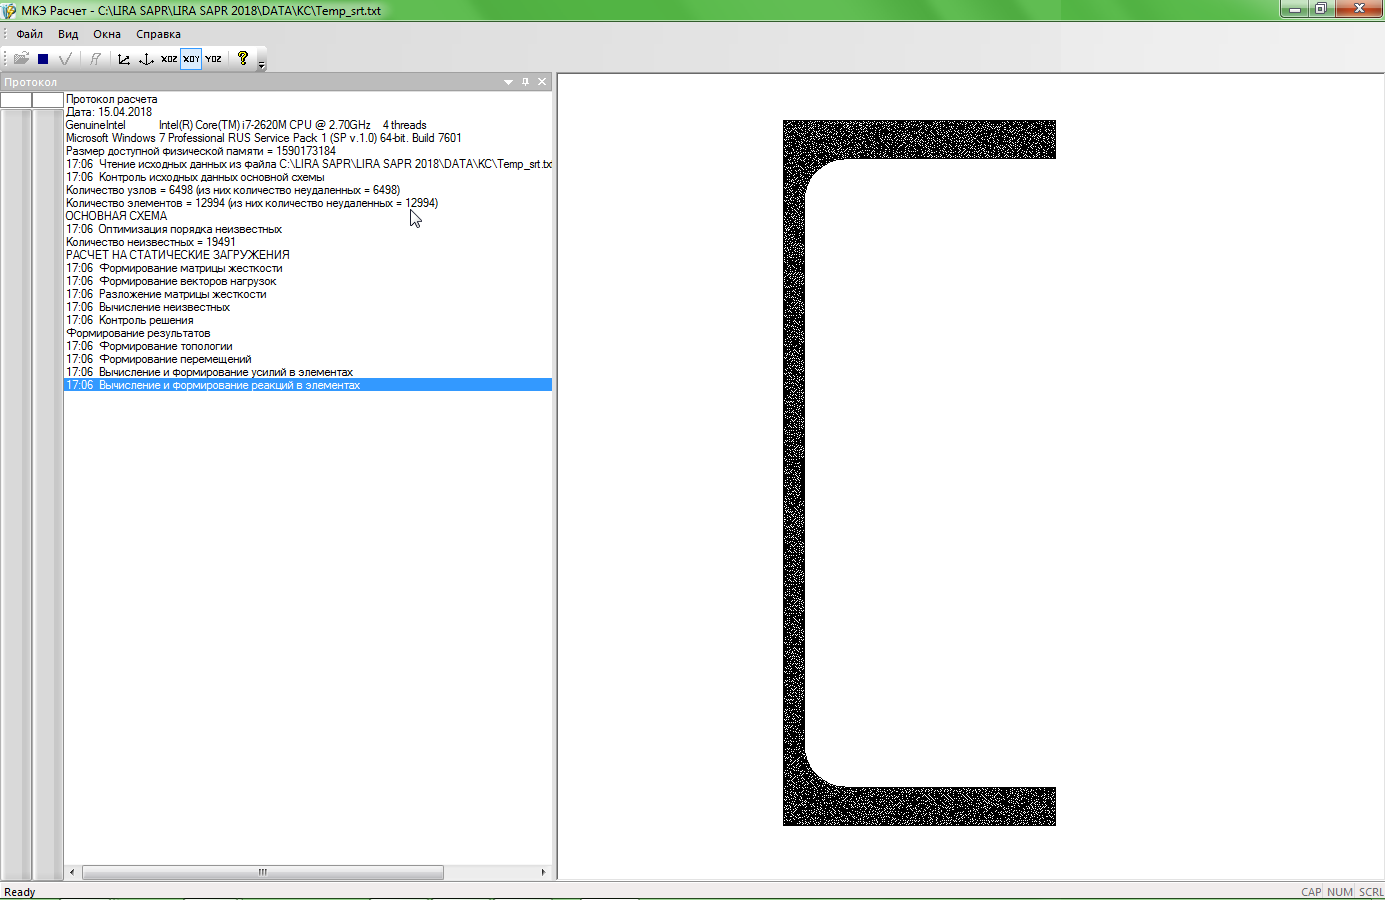1385x900 pixels.
Task: Open the Окна menu
Action: (x=107, y=34)
